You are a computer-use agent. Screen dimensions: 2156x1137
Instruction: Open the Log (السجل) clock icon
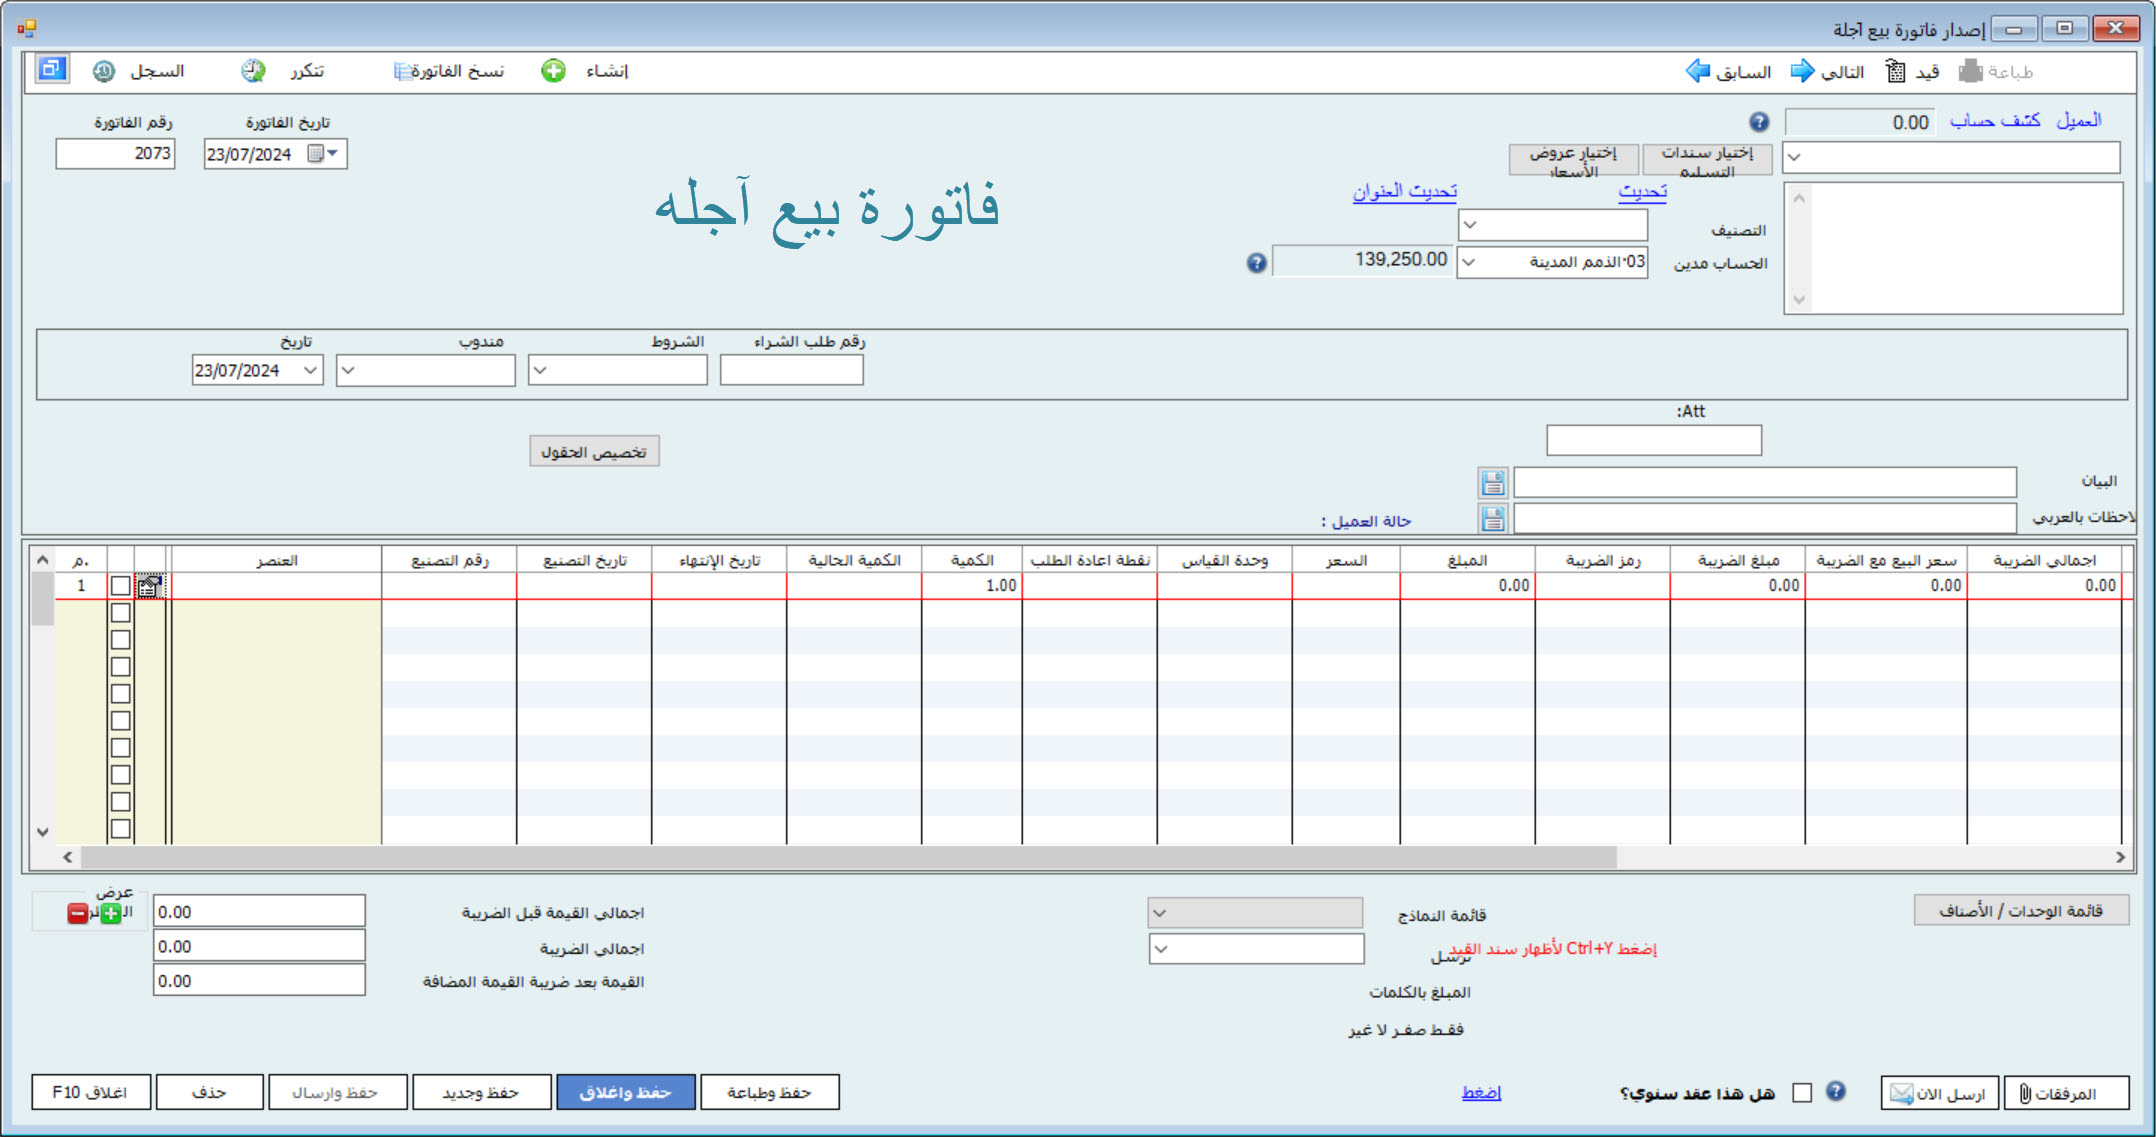click(x=104, y=71)
